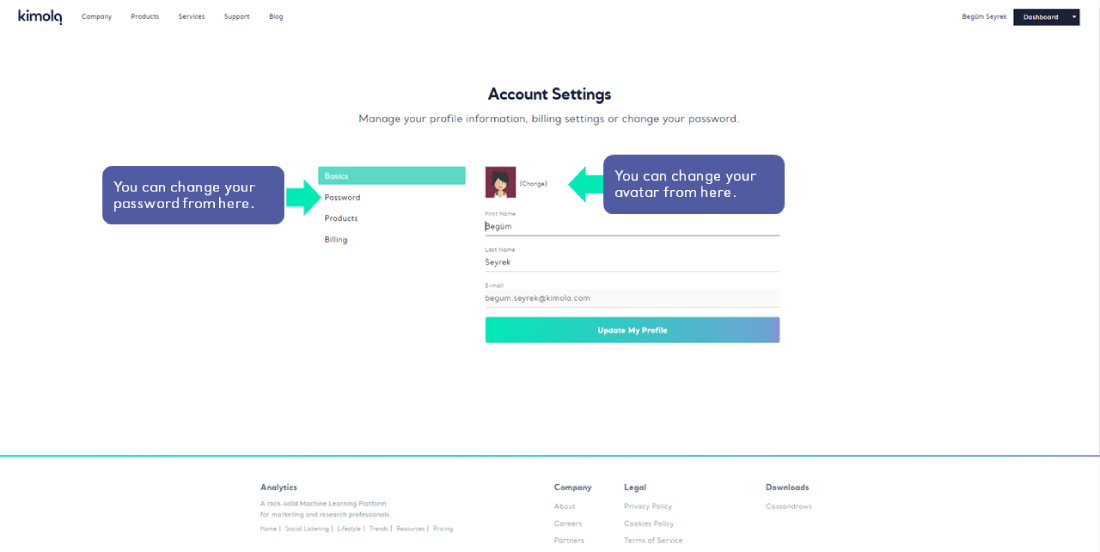The width and height of the screenshot is (1100, 552).
Task: Open the Products menu in navbar
Action: [145, 17]
